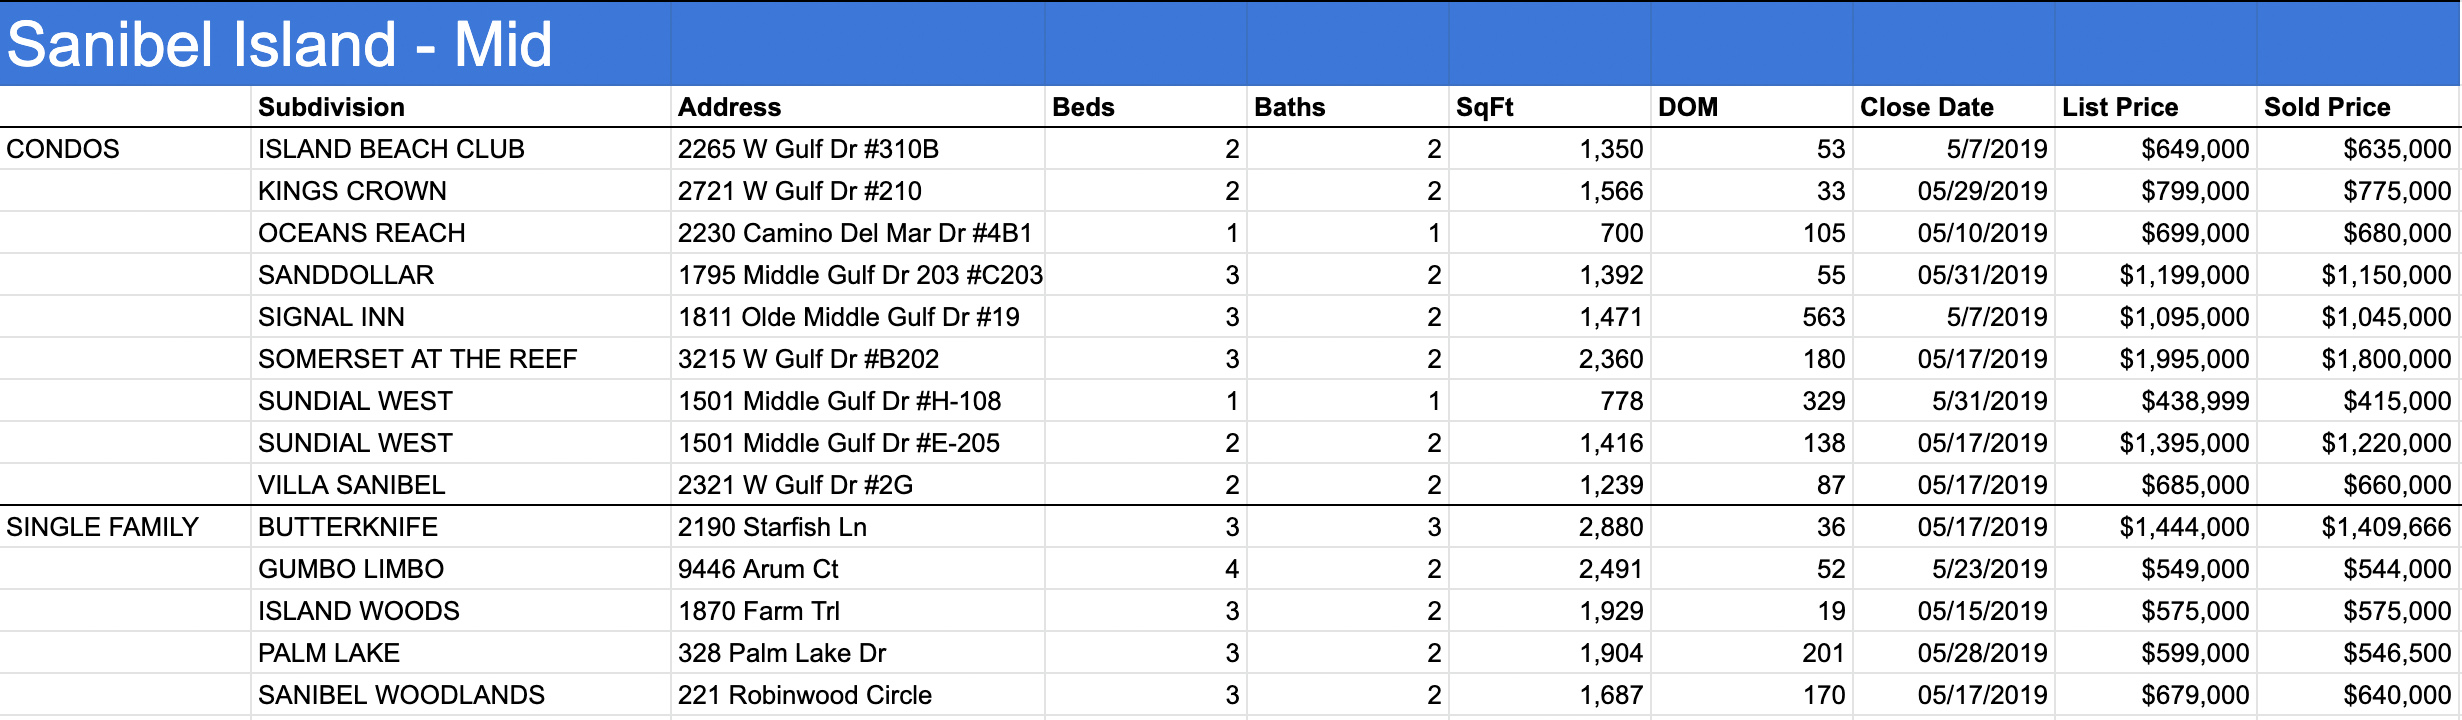
Task: Click the Sold Price header cell
Action: pos(2357,107)
